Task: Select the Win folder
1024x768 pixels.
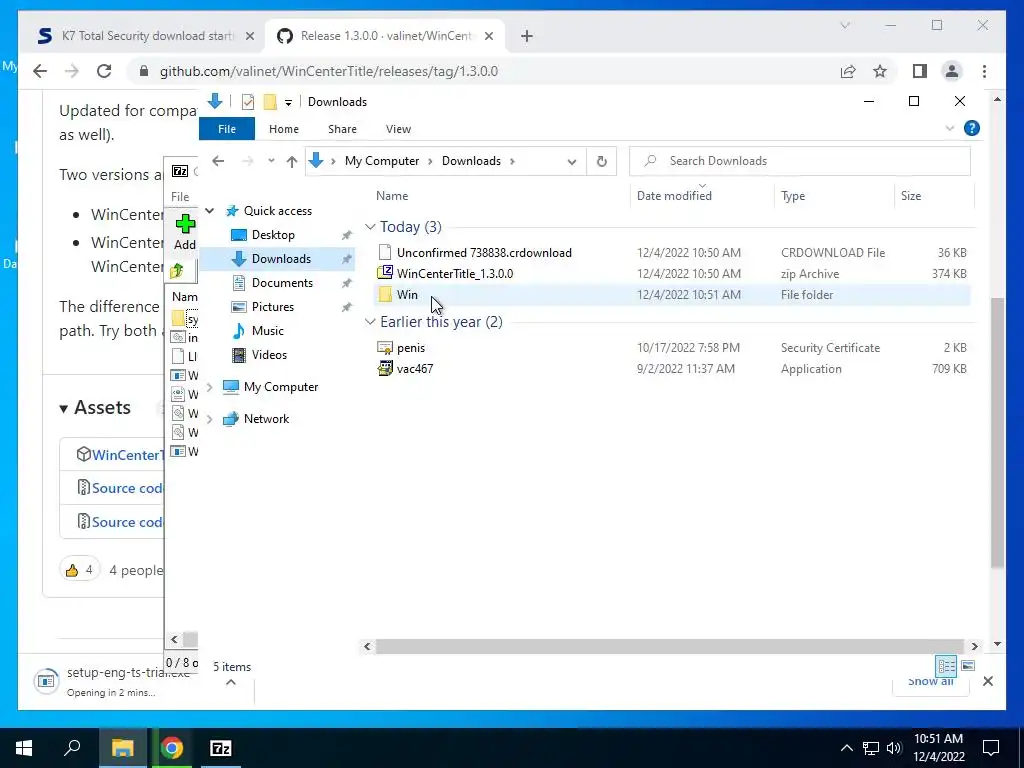Action: click(x=673, y=295)
